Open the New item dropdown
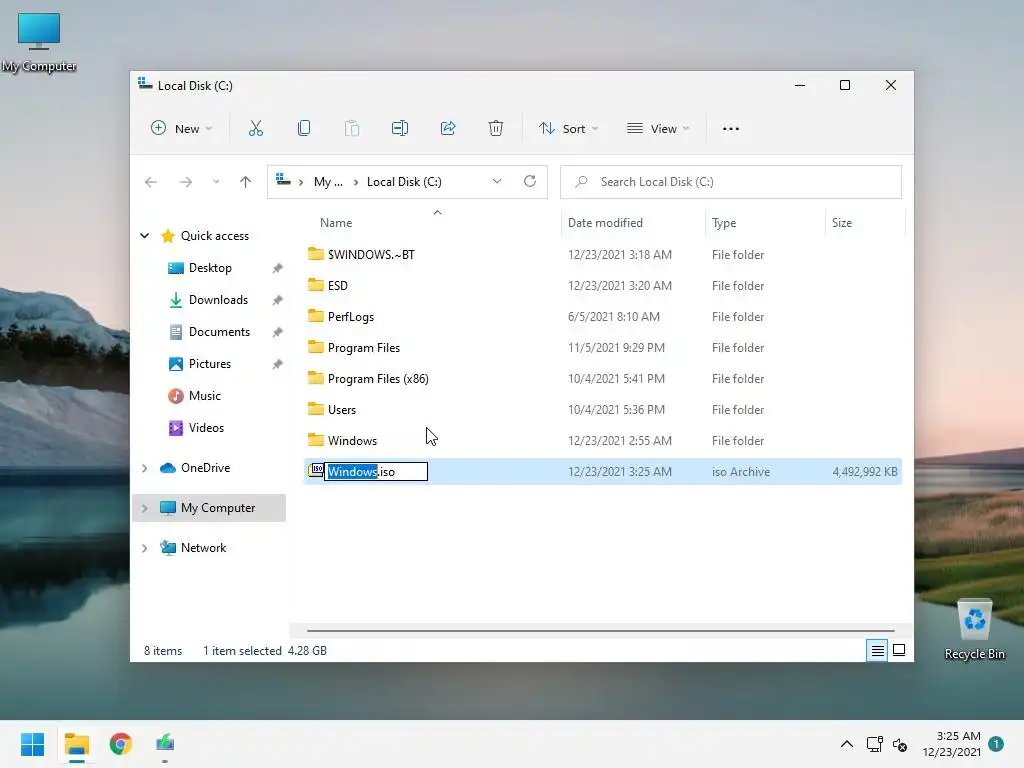The image size is (1024, 768). point(182,129)
